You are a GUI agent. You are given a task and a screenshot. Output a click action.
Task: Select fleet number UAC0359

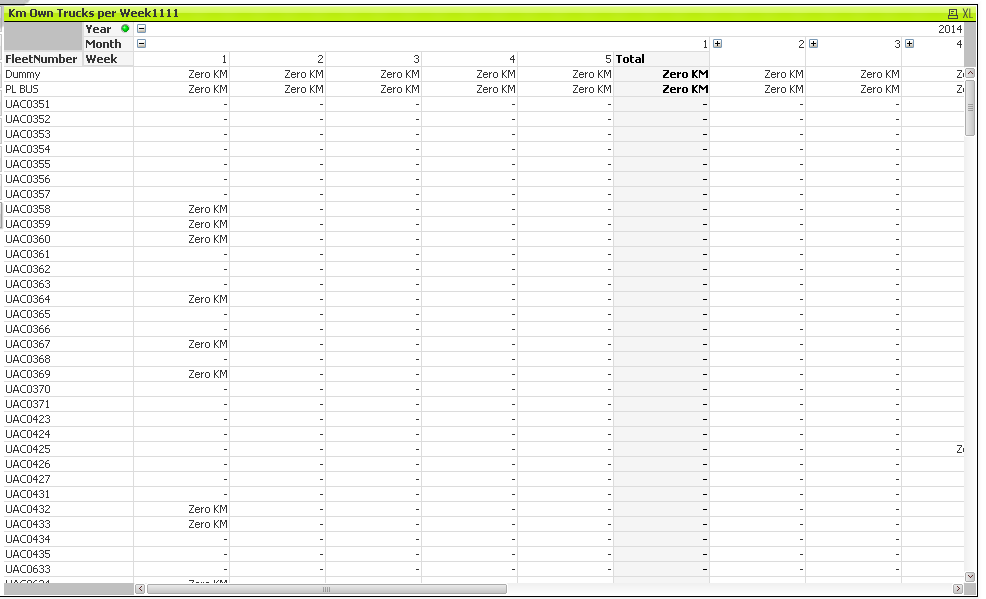(28, 224)
